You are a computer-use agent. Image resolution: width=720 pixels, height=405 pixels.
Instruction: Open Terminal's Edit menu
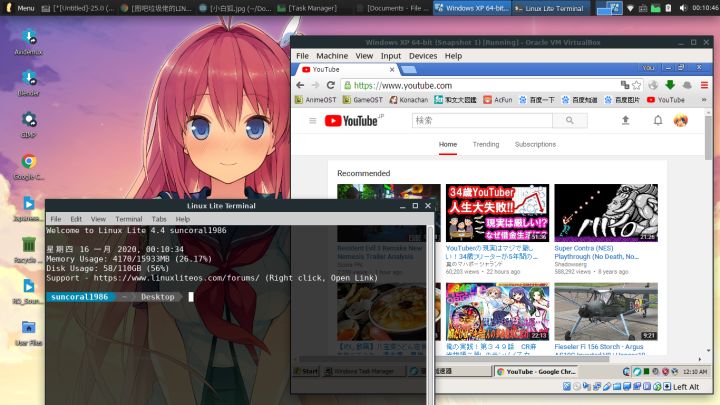tap(76, 219)
